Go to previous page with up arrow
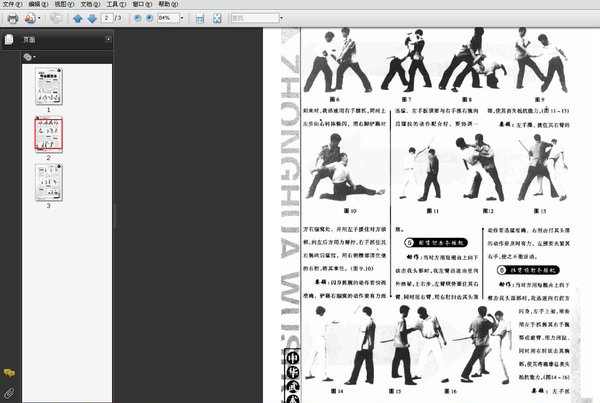The width and height of the screenshot is (600, 403). point(78,18)
